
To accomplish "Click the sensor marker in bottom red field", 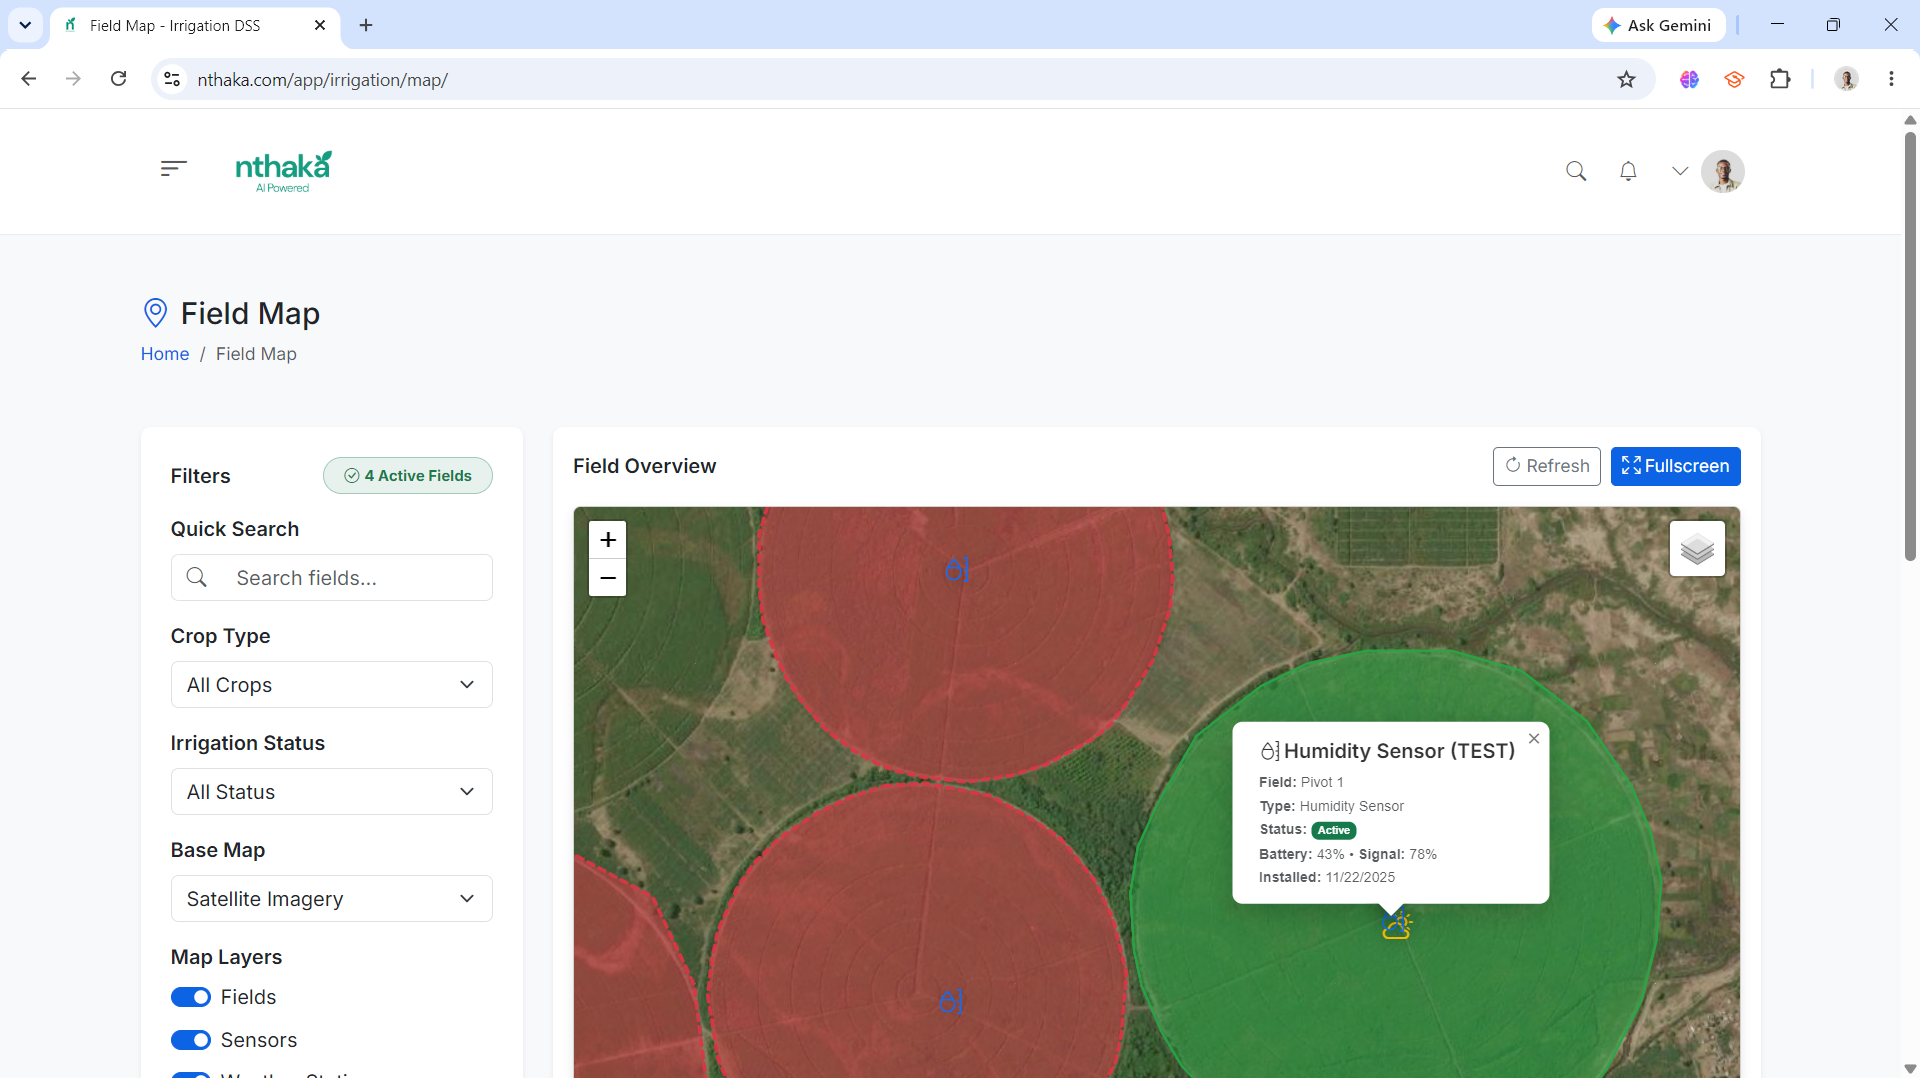I will [x=951, y=1001].
